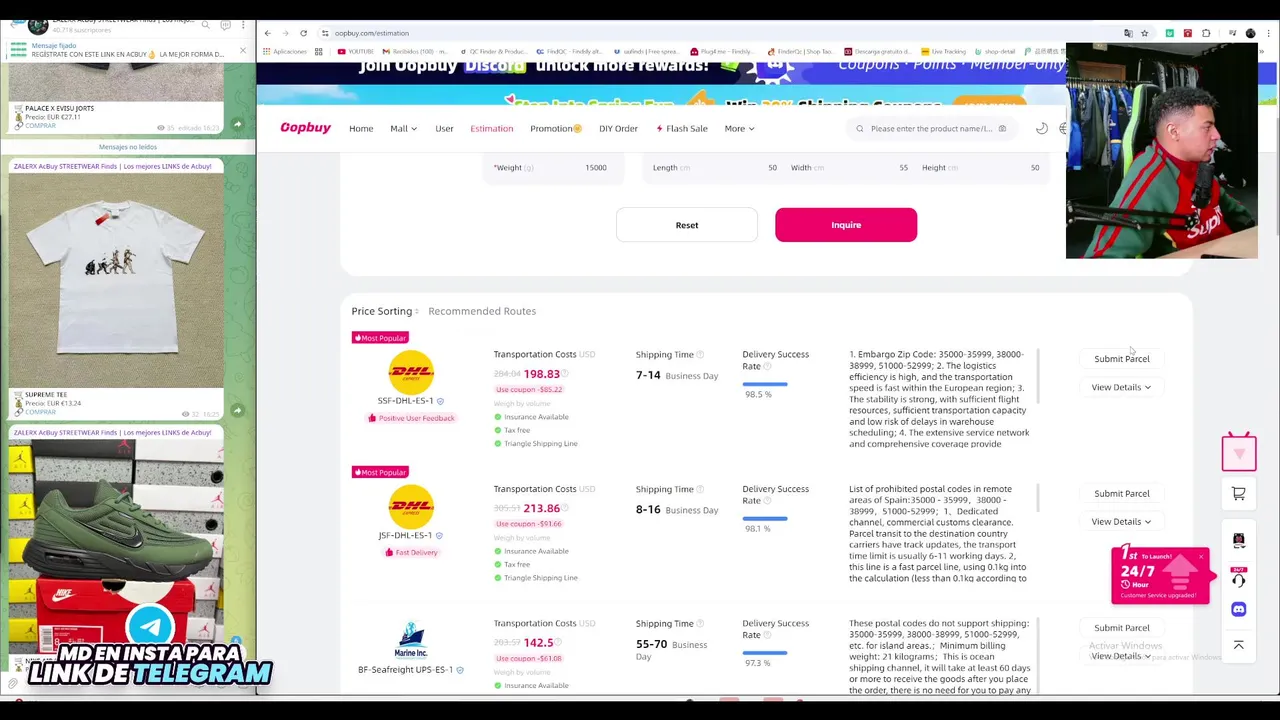Viewport: 1280px width, 720px height.
Task: Click the image search camera icon
Action: (1002, 128)
